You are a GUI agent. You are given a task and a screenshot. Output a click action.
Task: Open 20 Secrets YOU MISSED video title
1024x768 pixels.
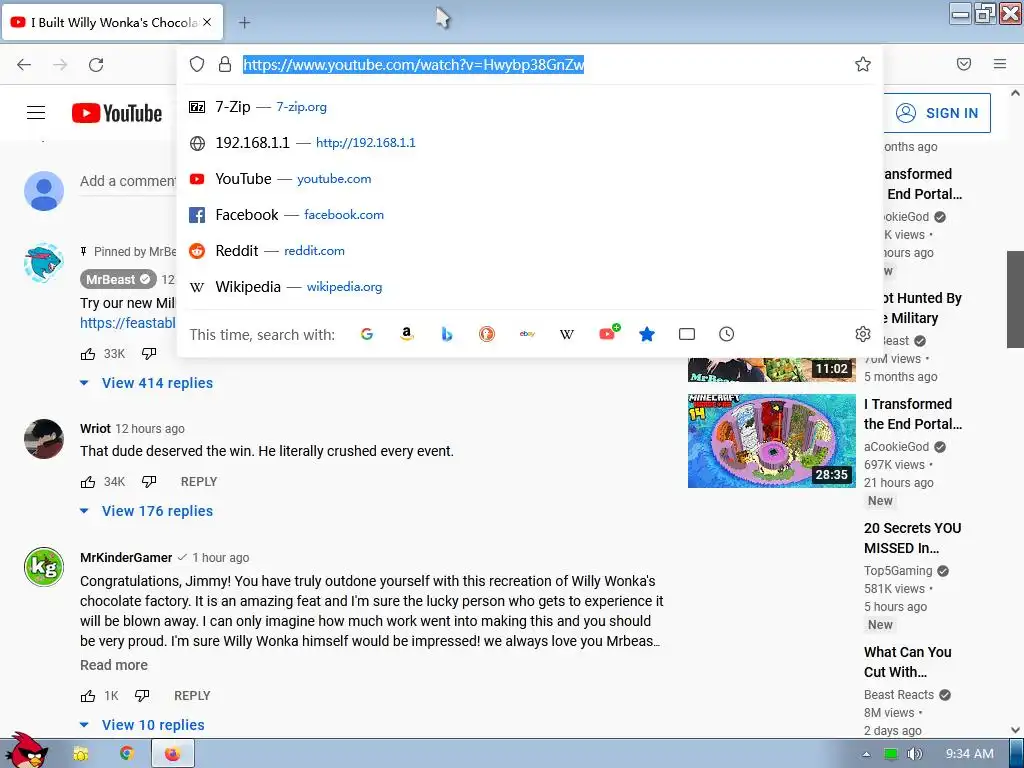click(912, 538)
